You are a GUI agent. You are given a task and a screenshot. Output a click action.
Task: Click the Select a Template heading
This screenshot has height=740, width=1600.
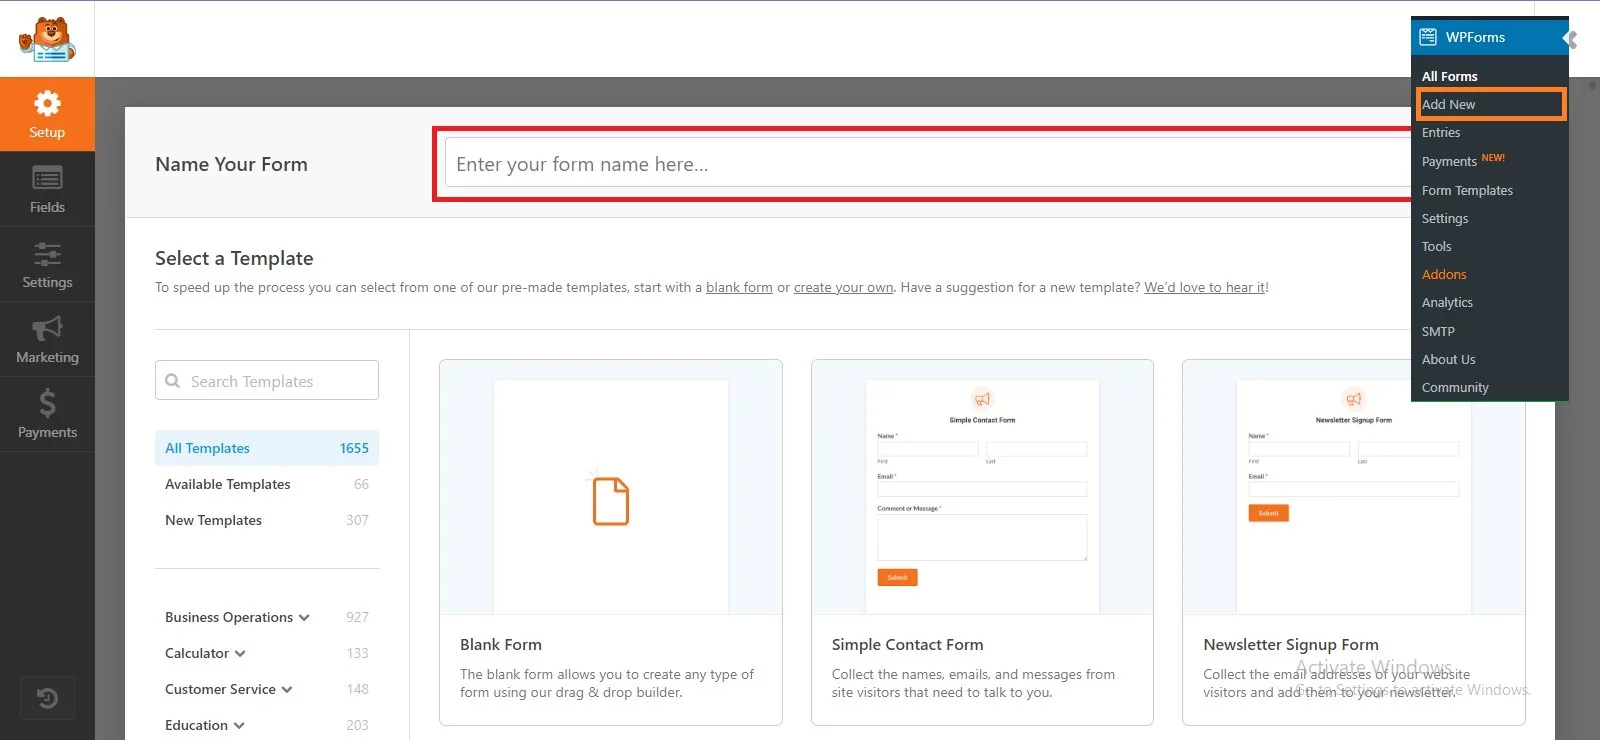tap(234, 258)
